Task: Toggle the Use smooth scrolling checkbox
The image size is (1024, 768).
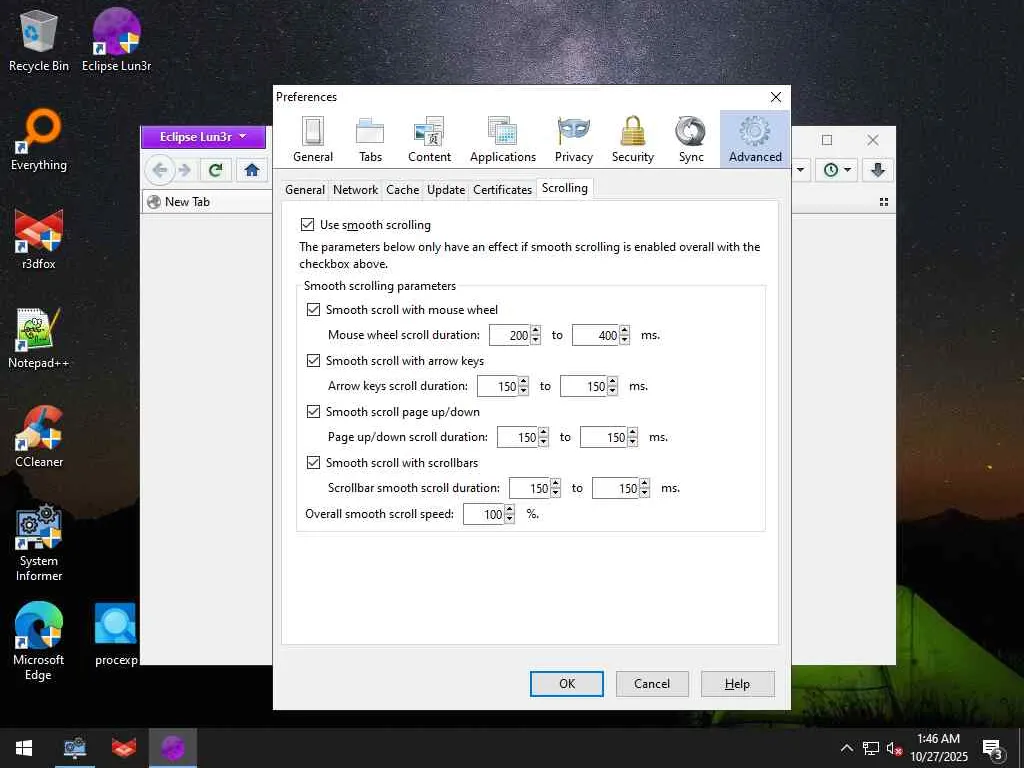Action: pyautogui.click(x=307, y=225)
